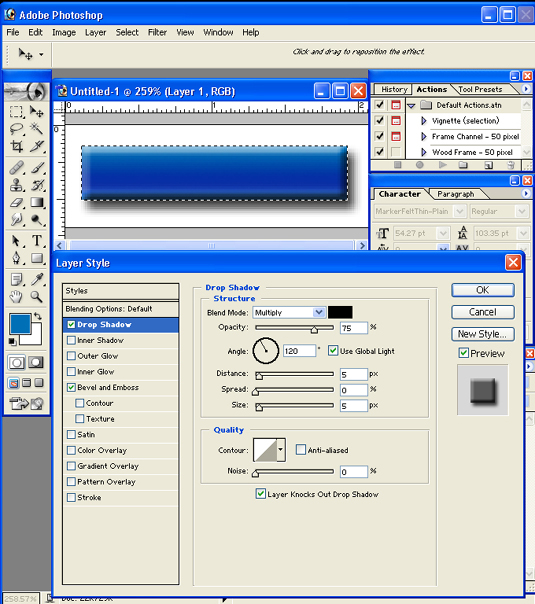The width and height of the screenshot is (535, 604).
Task: Enable the Outer Glow style
Action: pos(71,356)
